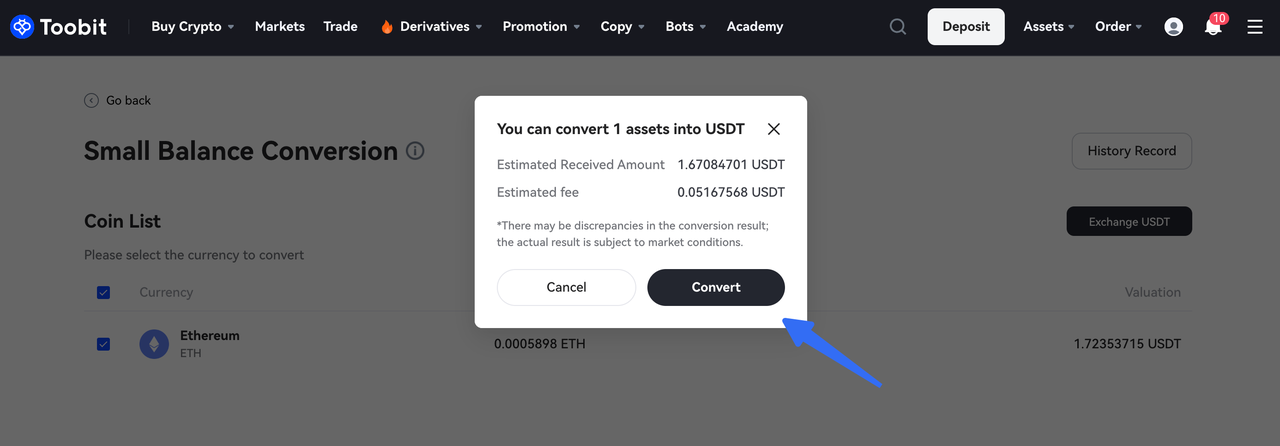This screenshot has height=446, width=1280.
Task: Click the Toobit logo icon
Action: tap(21, 27)
